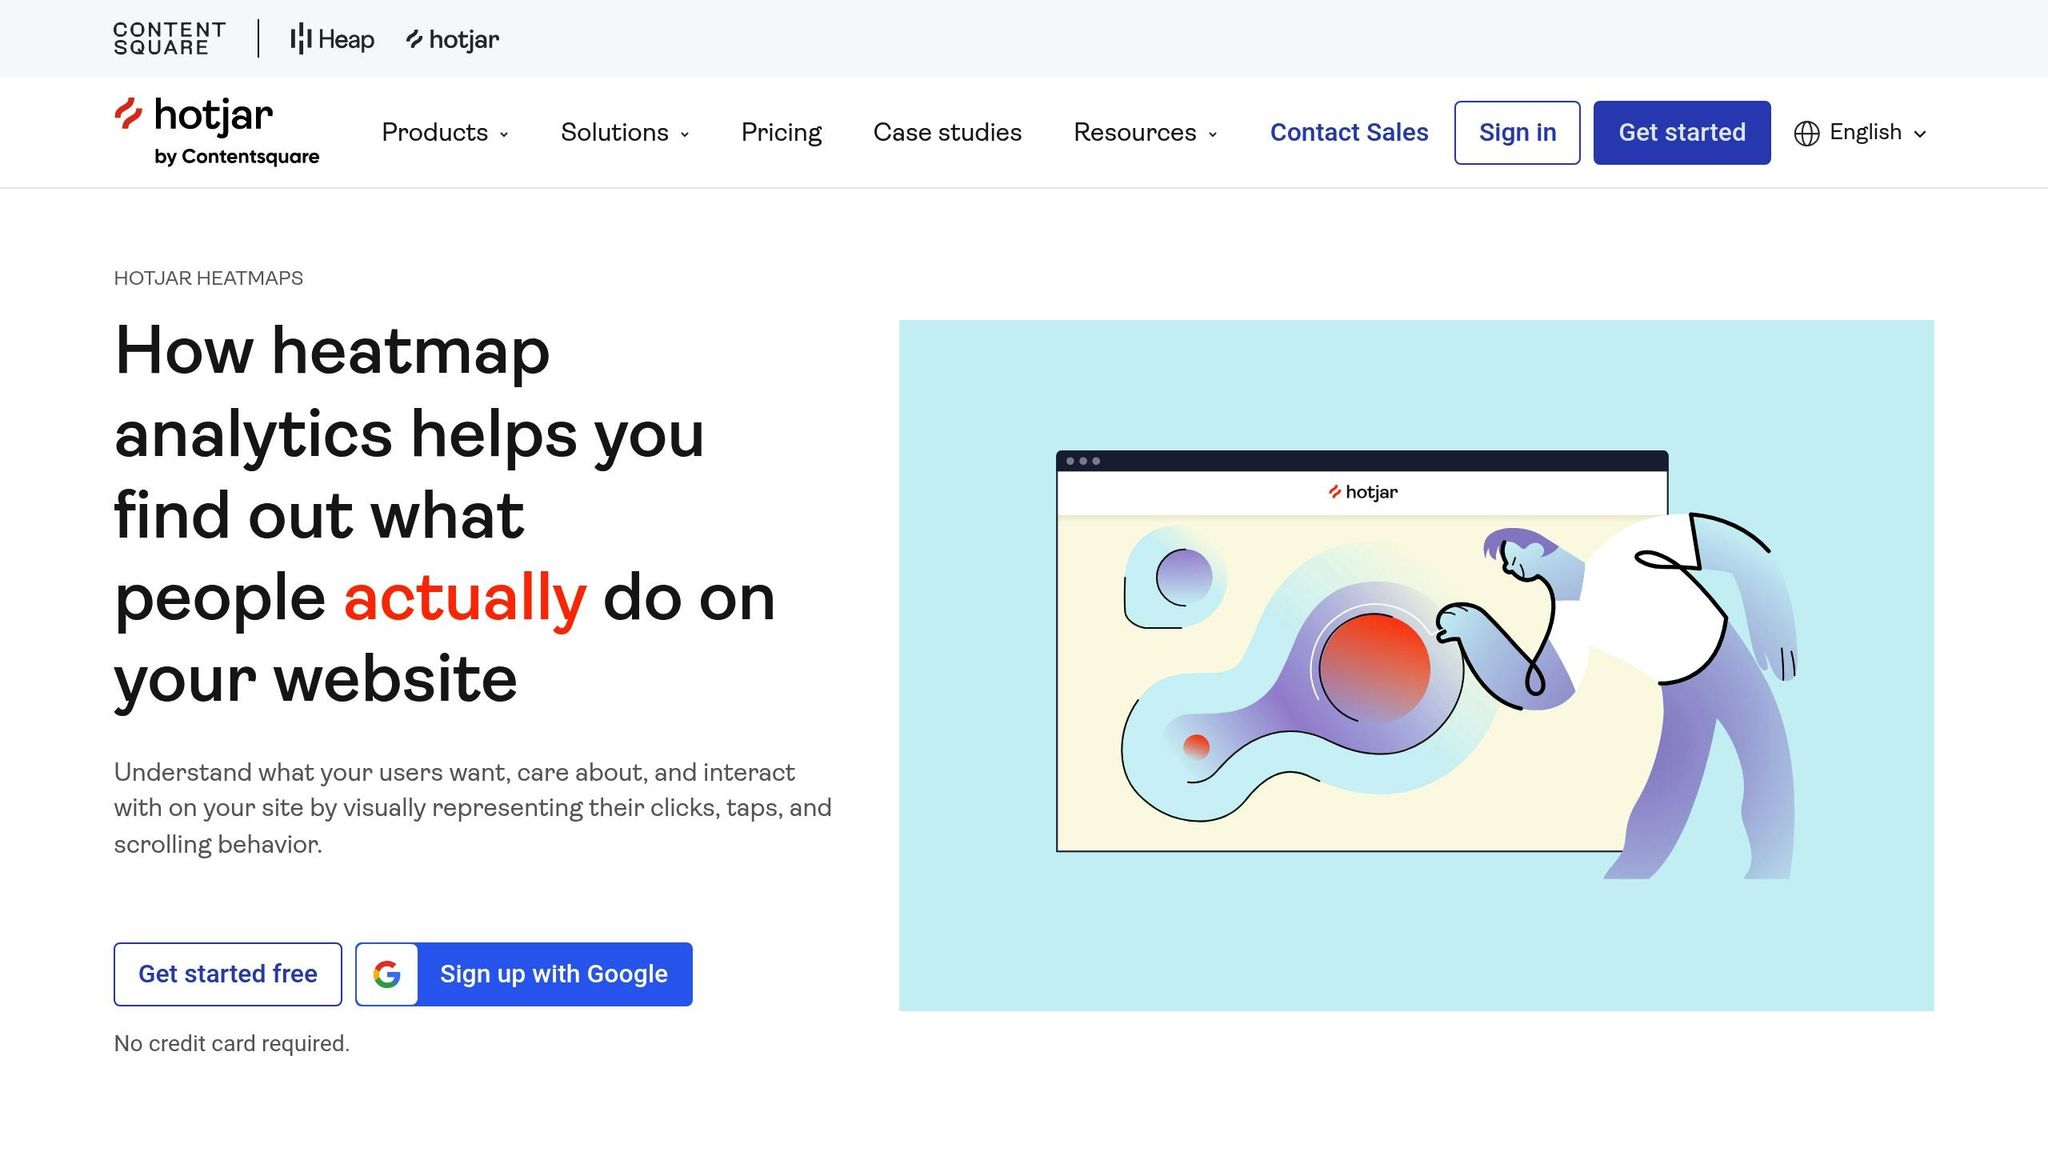Open the Resources dropdown menu
This screenshot has width=2048, height=1152.
point(1145,132)
